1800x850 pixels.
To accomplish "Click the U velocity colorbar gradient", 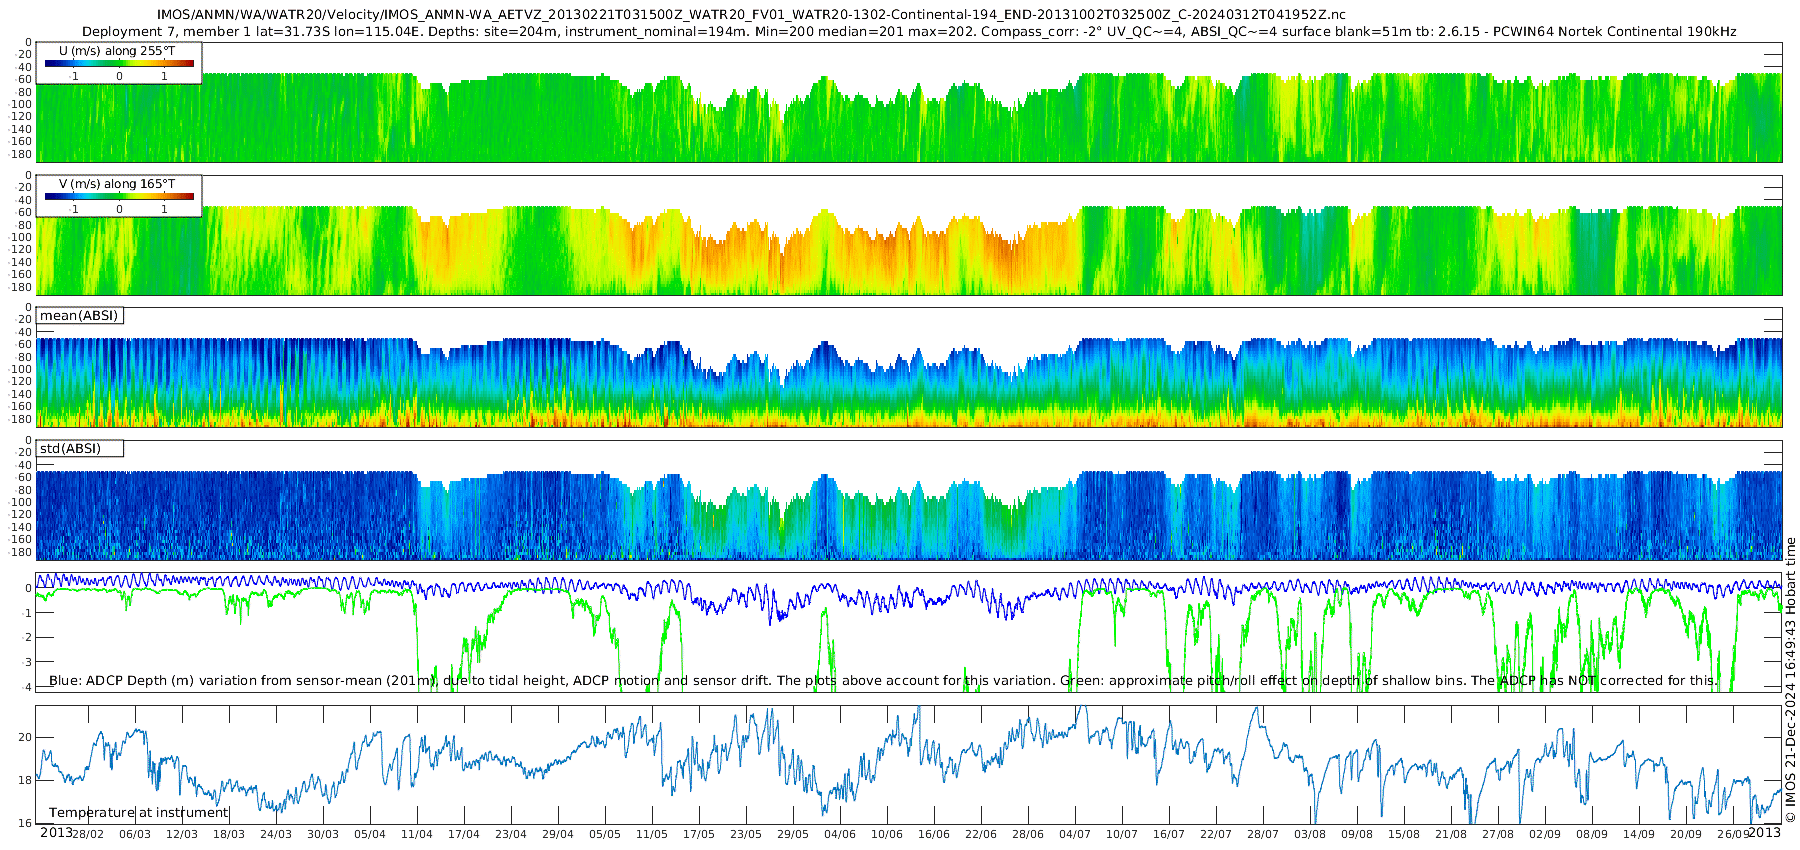I will click(119, 63).
